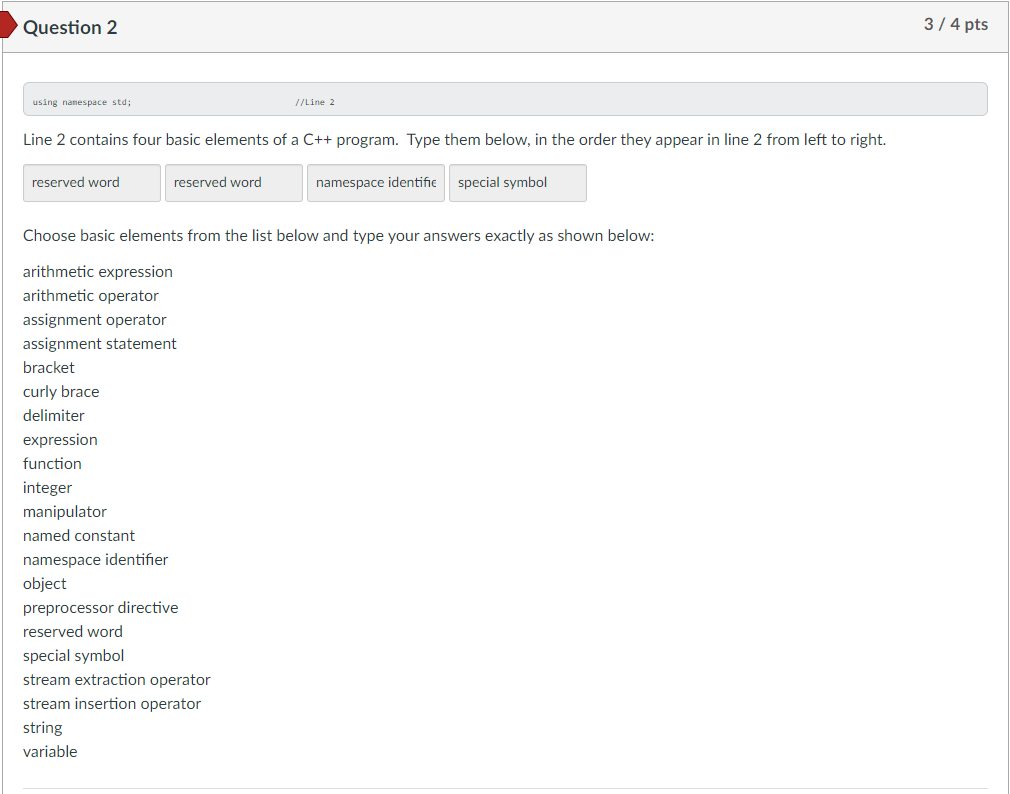Screen dimensions: 1010x794
Task: Click 'function' in the list
Action: (52, 464)
